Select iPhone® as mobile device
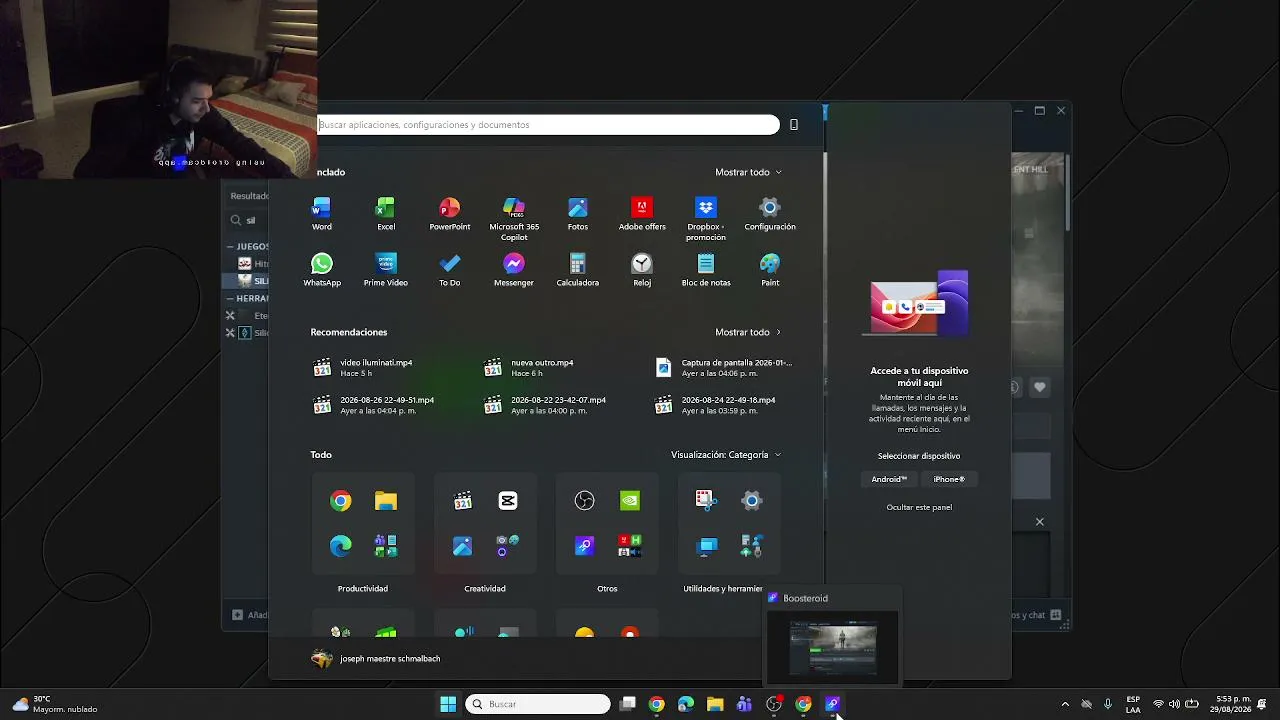The height and width of the screenshot is (720, 1280). tap(949, 479)
